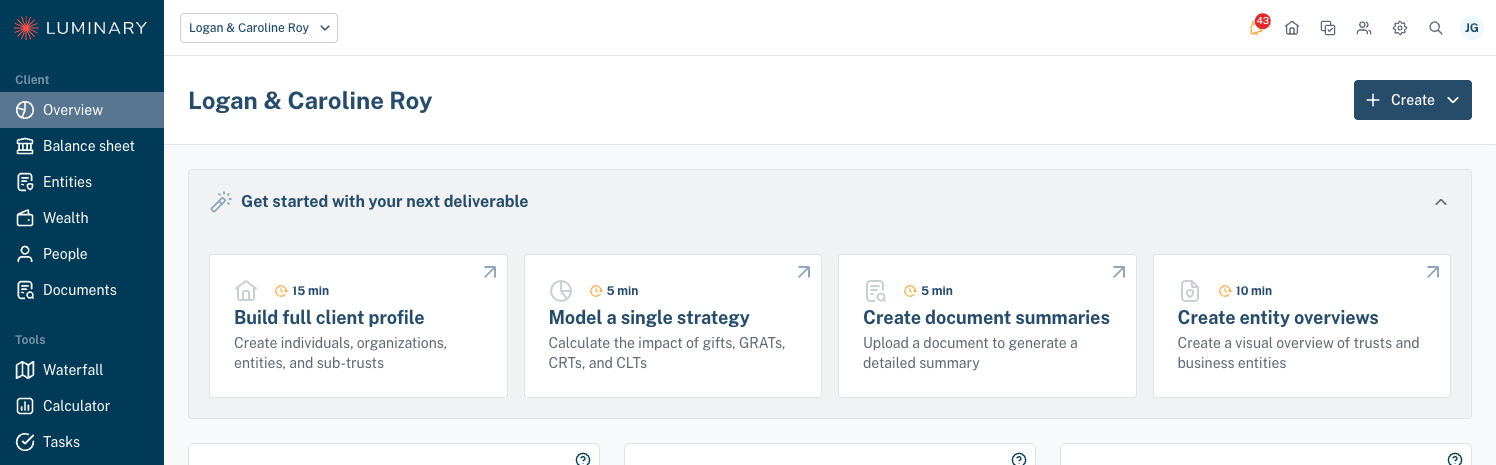This screenshot has width=1496, height=465.
Task: Click Create a visual overview description text
Action: [x=1299, y=353]
